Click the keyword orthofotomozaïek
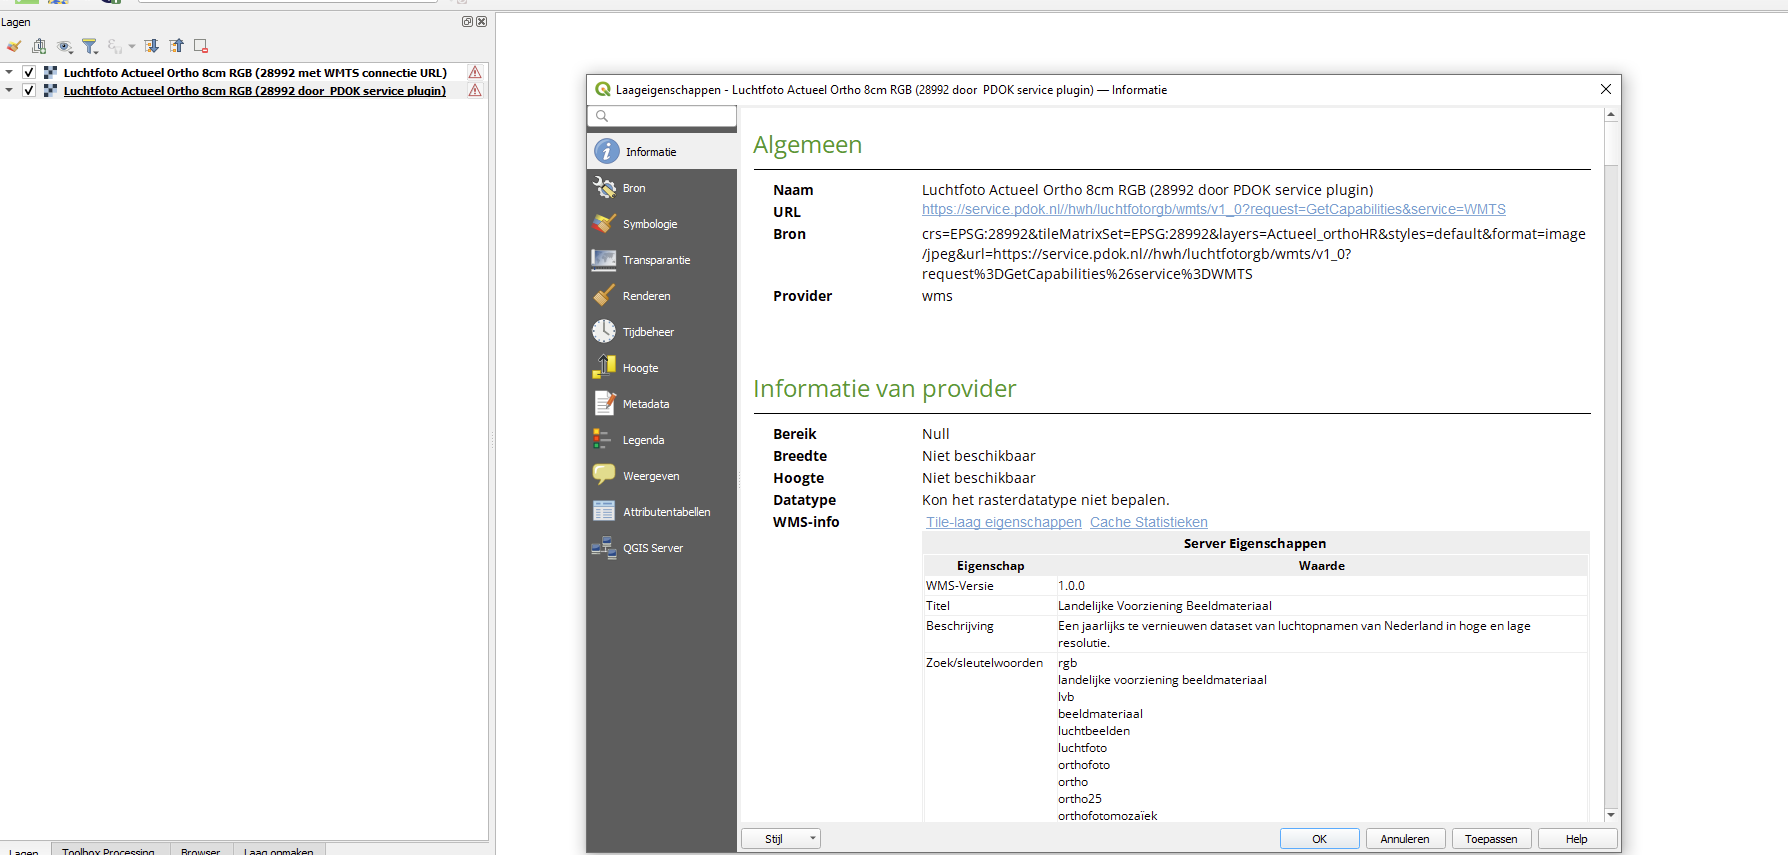Viewport: 1788px width, 855px height. pos(1108,816)
